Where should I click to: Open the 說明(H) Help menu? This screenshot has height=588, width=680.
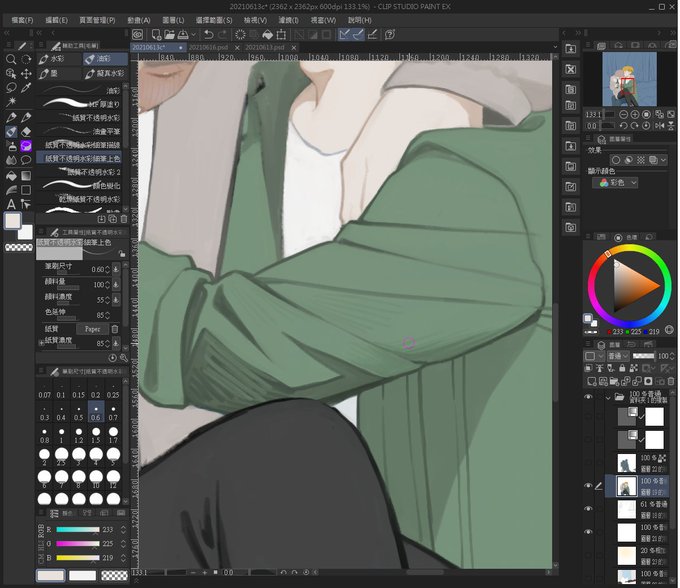360,20
